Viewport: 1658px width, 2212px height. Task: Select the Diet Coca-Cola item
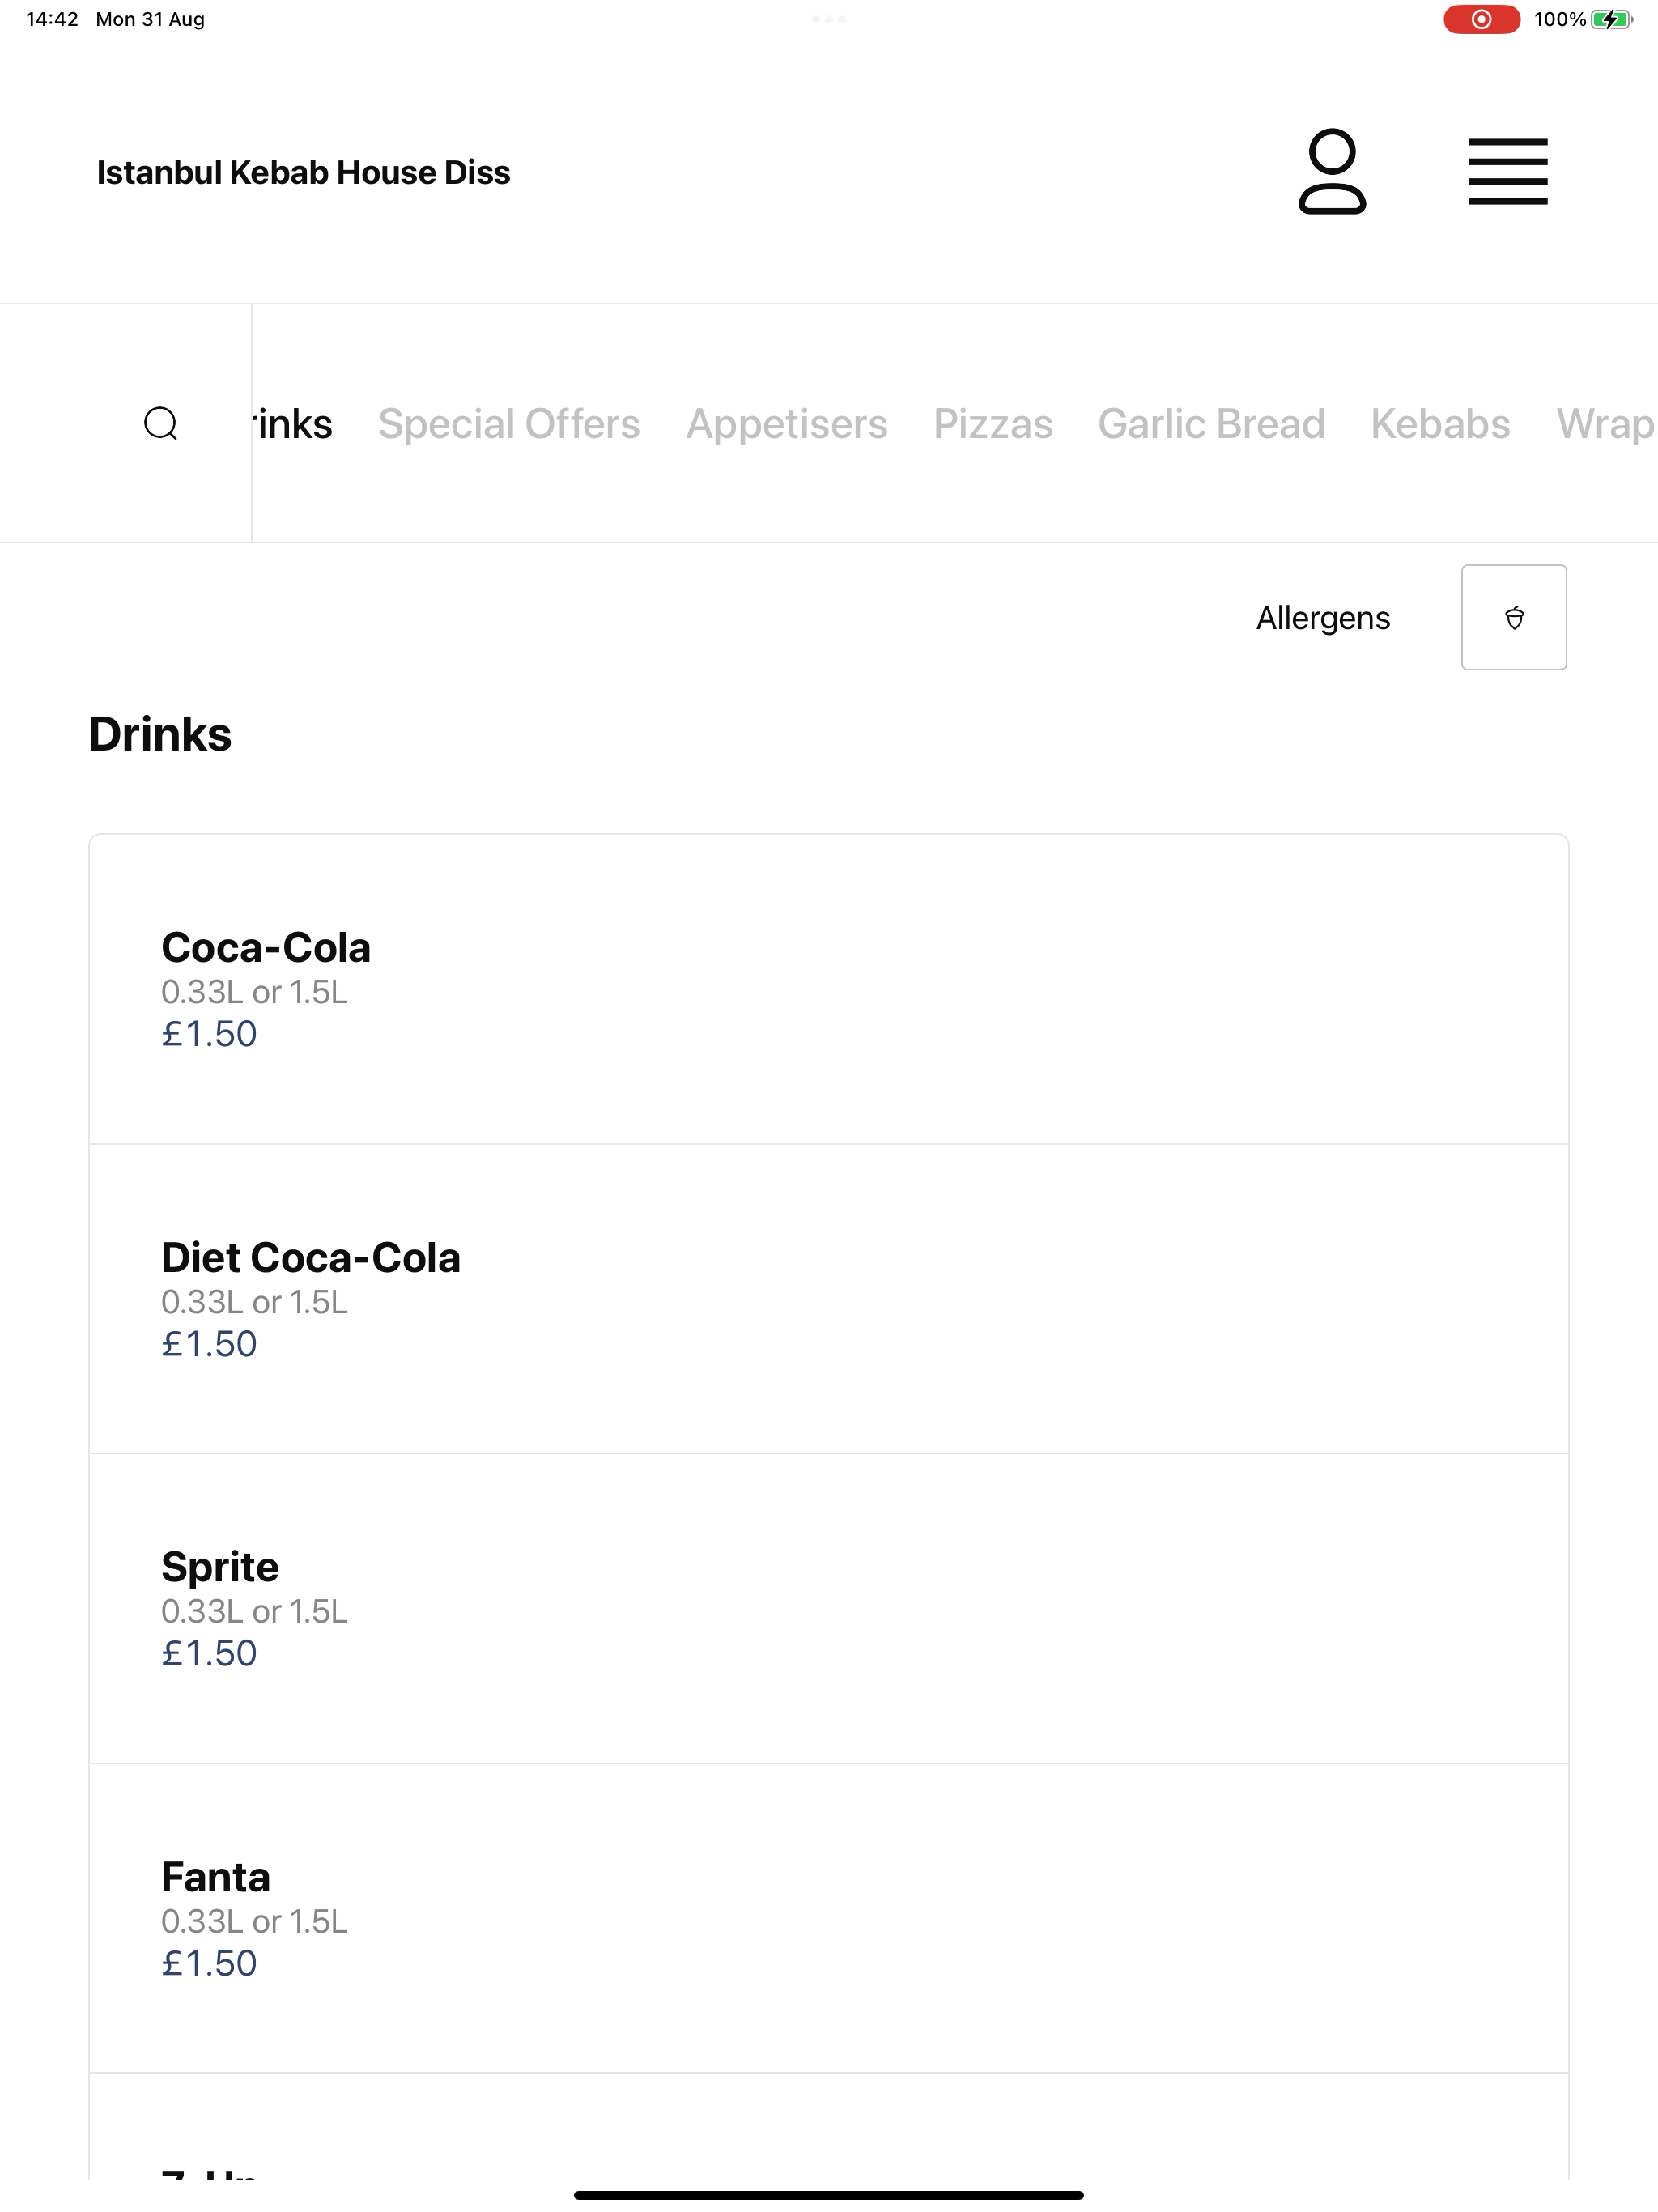click(828, 1298)
